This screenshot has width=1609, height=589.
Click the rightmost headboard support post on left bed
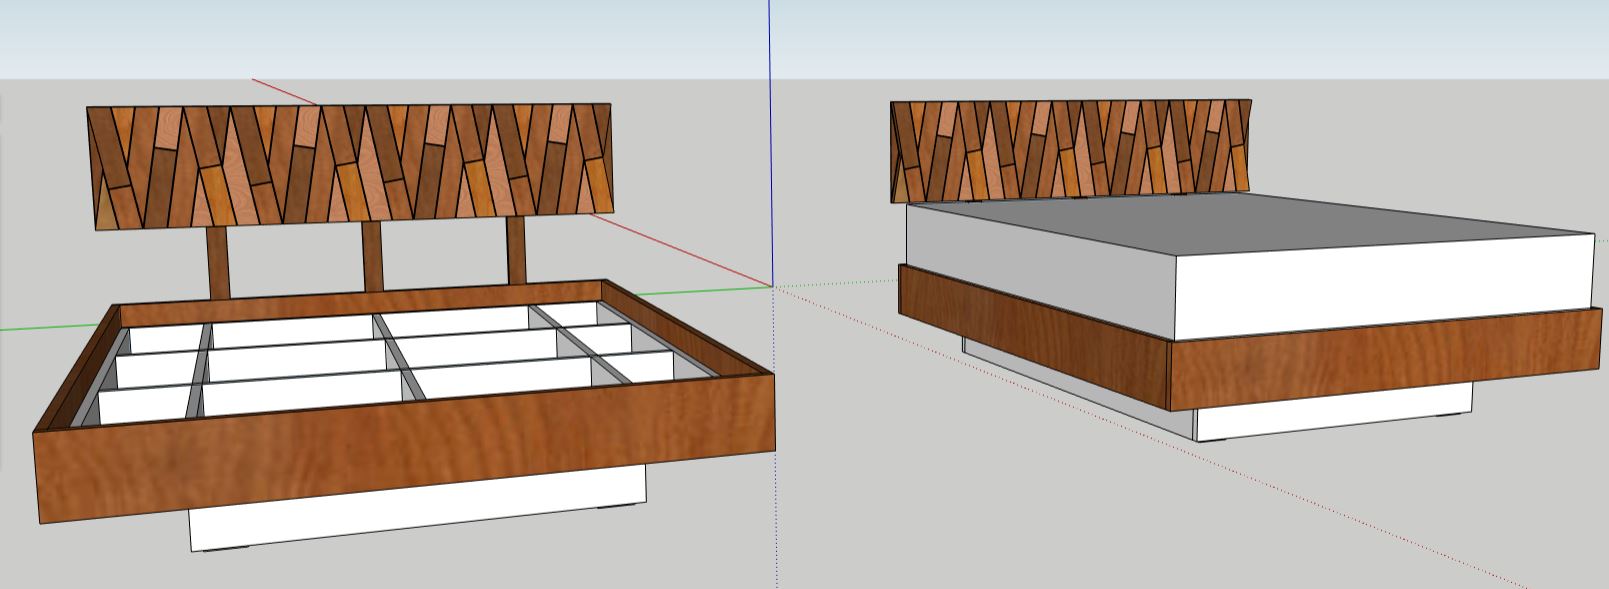point(516,251)
